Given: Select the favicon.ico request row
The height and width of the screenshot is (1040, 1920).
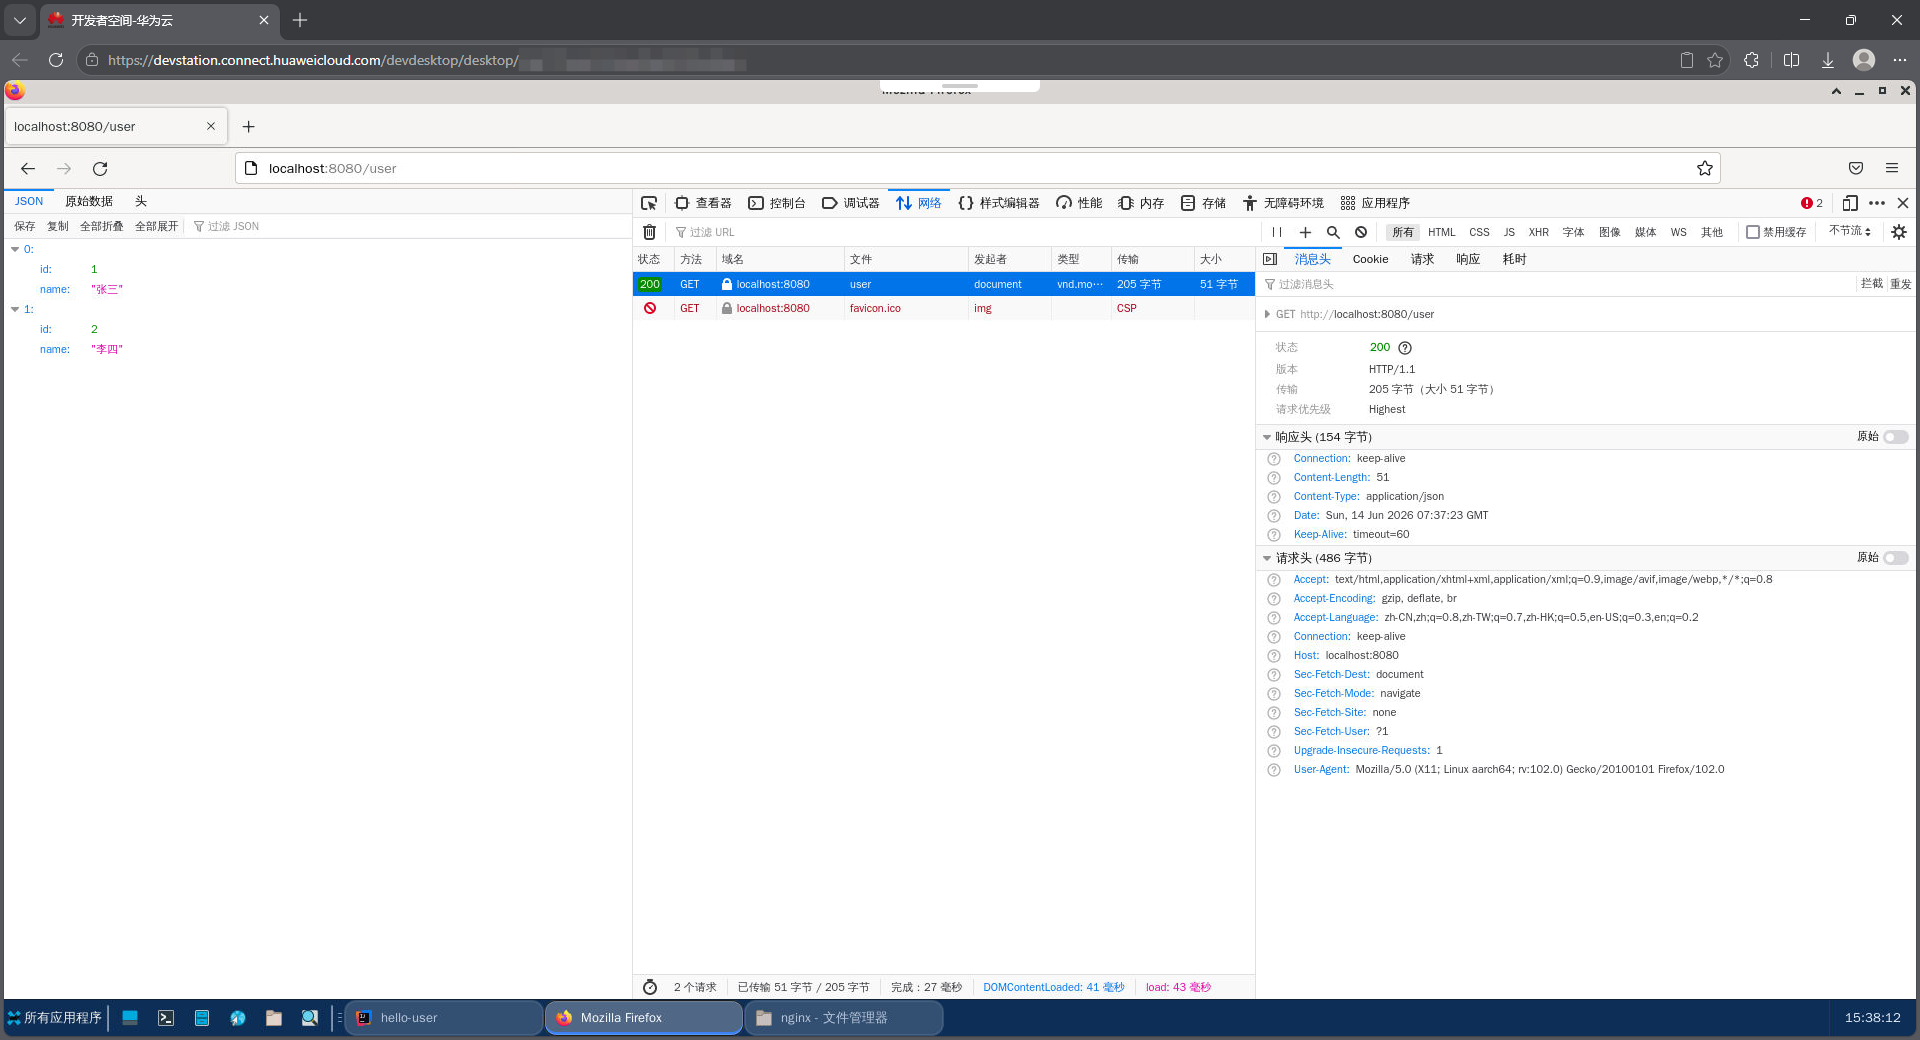Looking at the screenshot, I should (943, 308).
